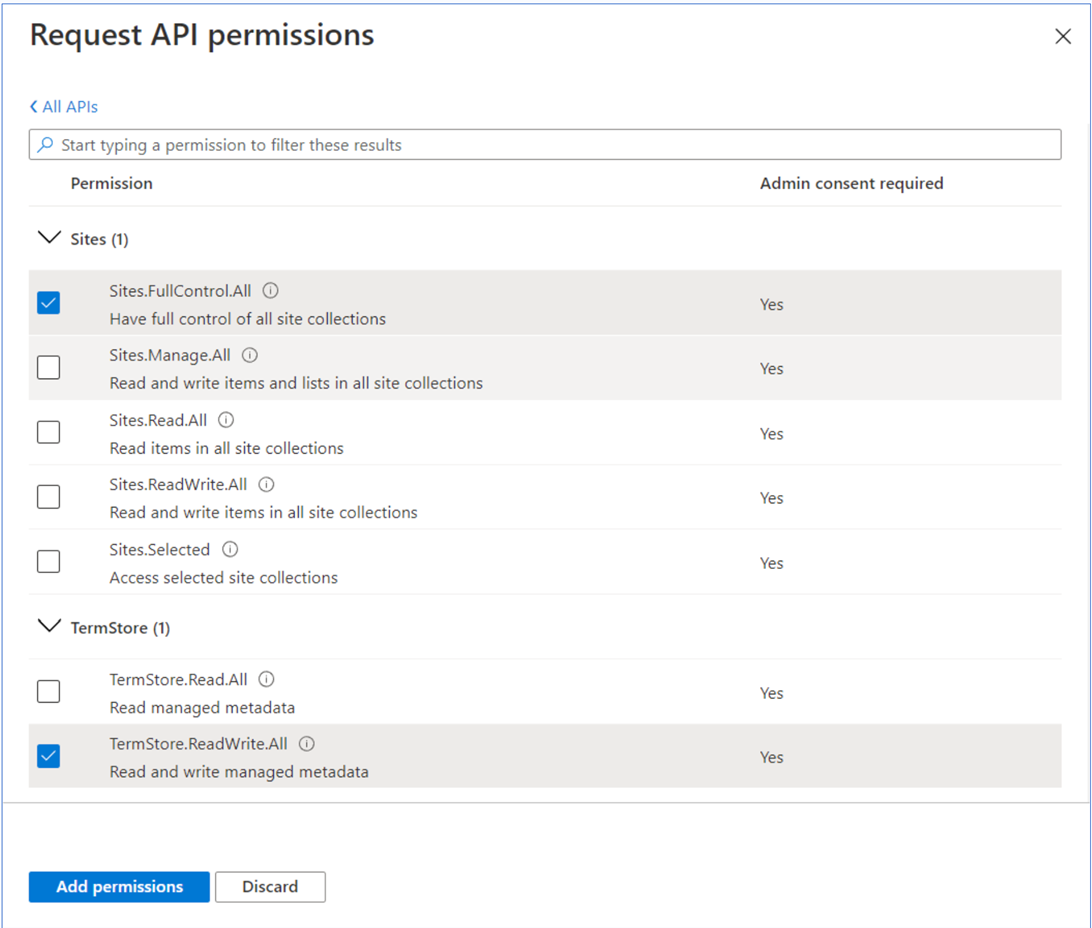Uncheck the TermStore.ReadWrite.All checkbox
Image resolution: width=1092 pixels, height=928 pixels.
point(48,756)
